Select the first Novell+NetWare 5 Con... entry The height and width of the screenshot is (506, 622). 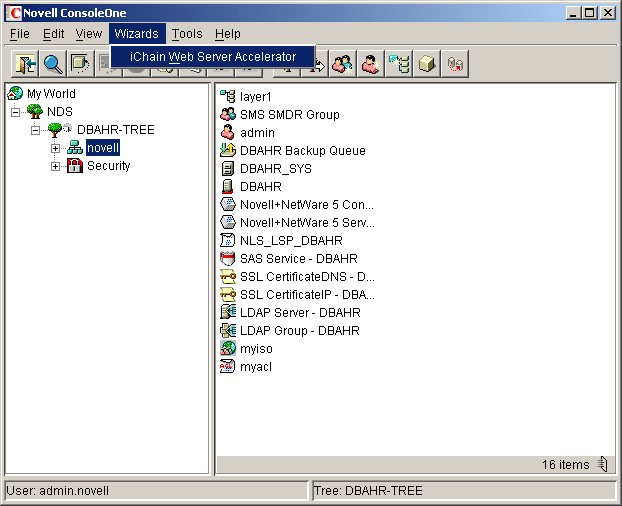click(307, 204)
